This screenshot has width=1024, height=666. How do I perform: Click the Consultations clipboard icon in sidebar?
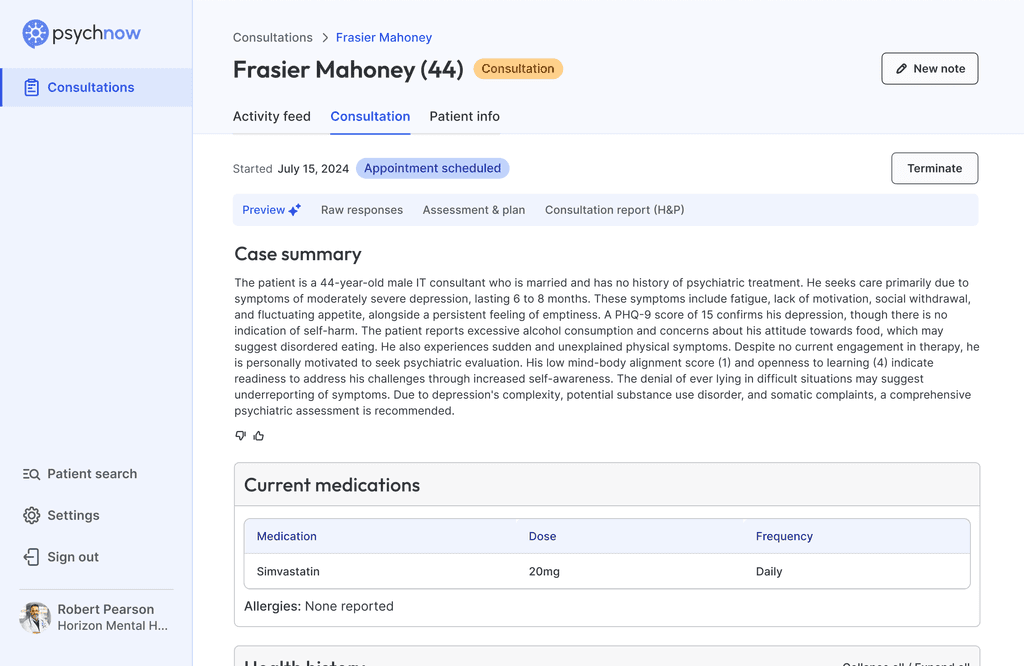point(31,87)
